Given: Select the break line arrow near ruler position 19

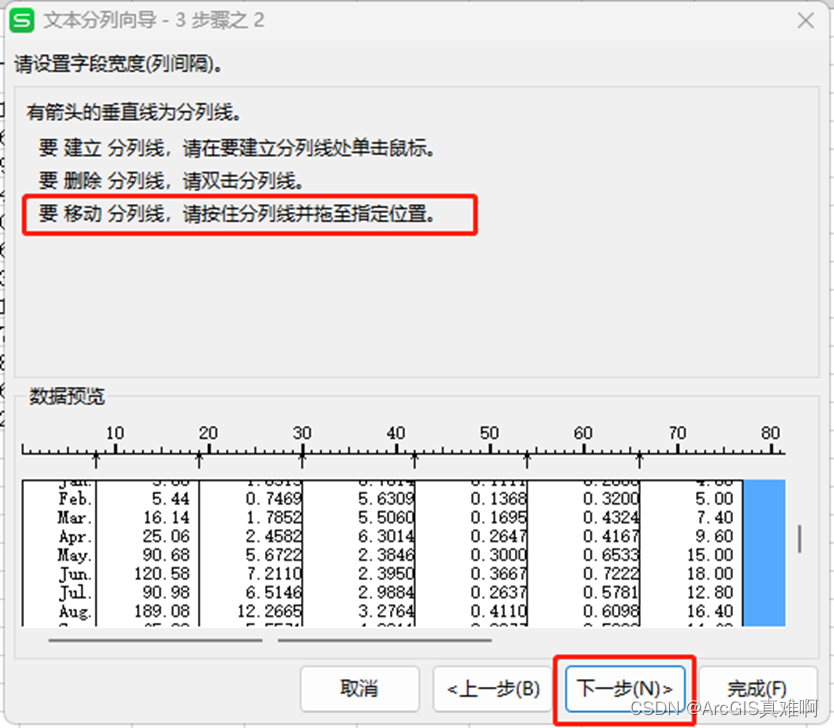Looking at the screenshot, I should [x=199, y=459].
